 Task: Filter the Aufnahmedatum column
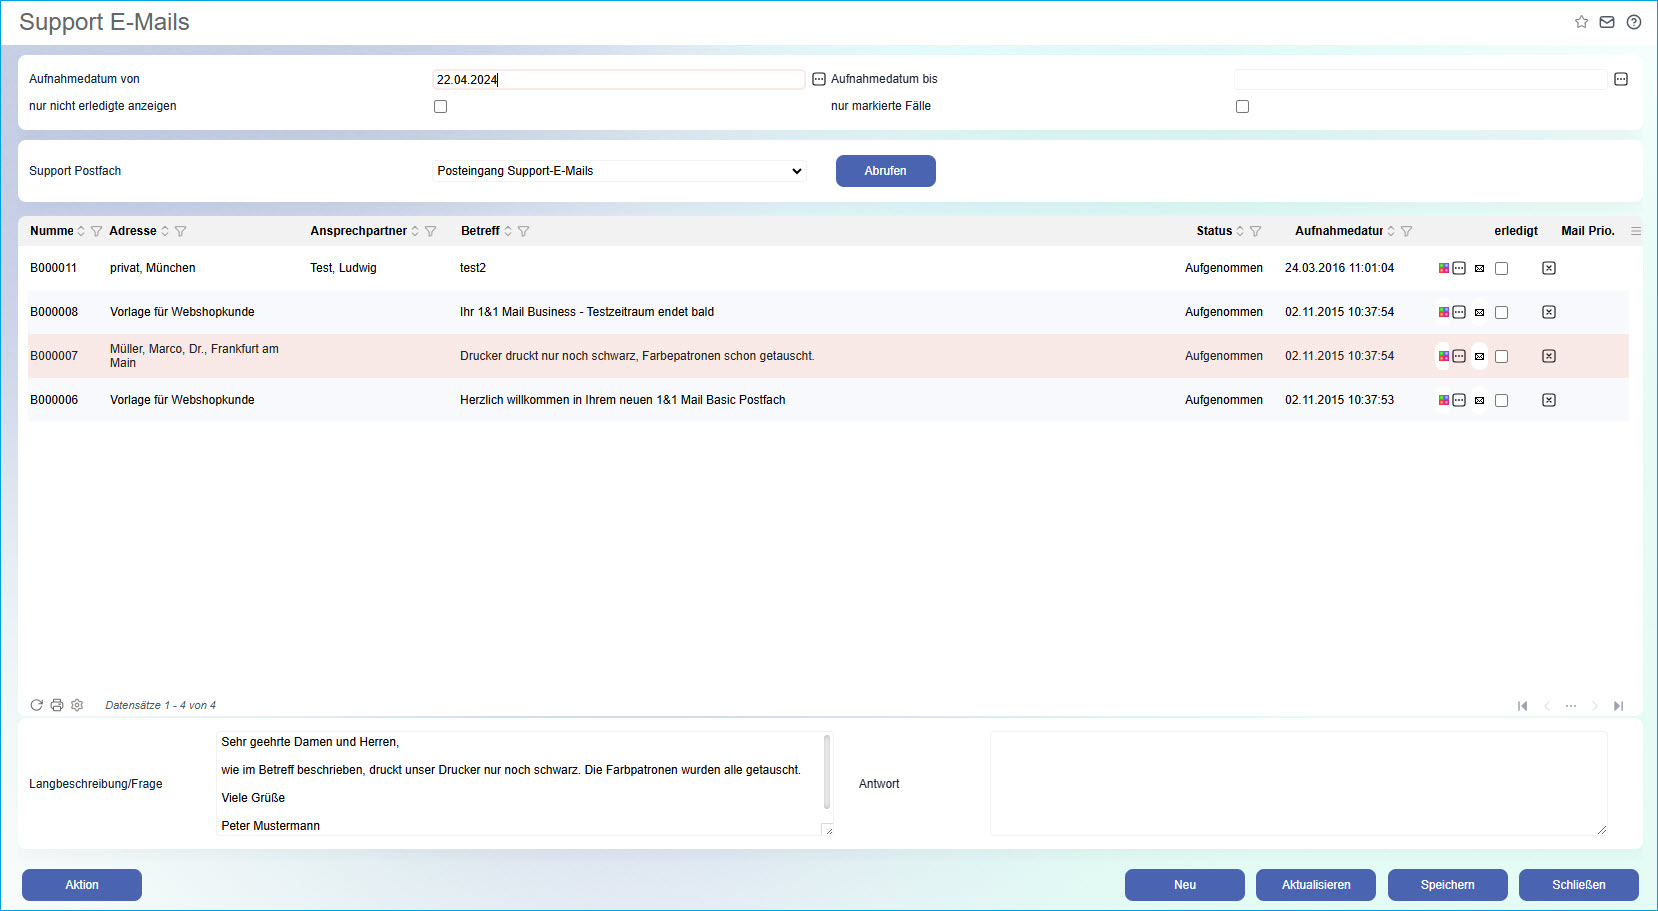pyautogui.click(x=1407, y=231)
